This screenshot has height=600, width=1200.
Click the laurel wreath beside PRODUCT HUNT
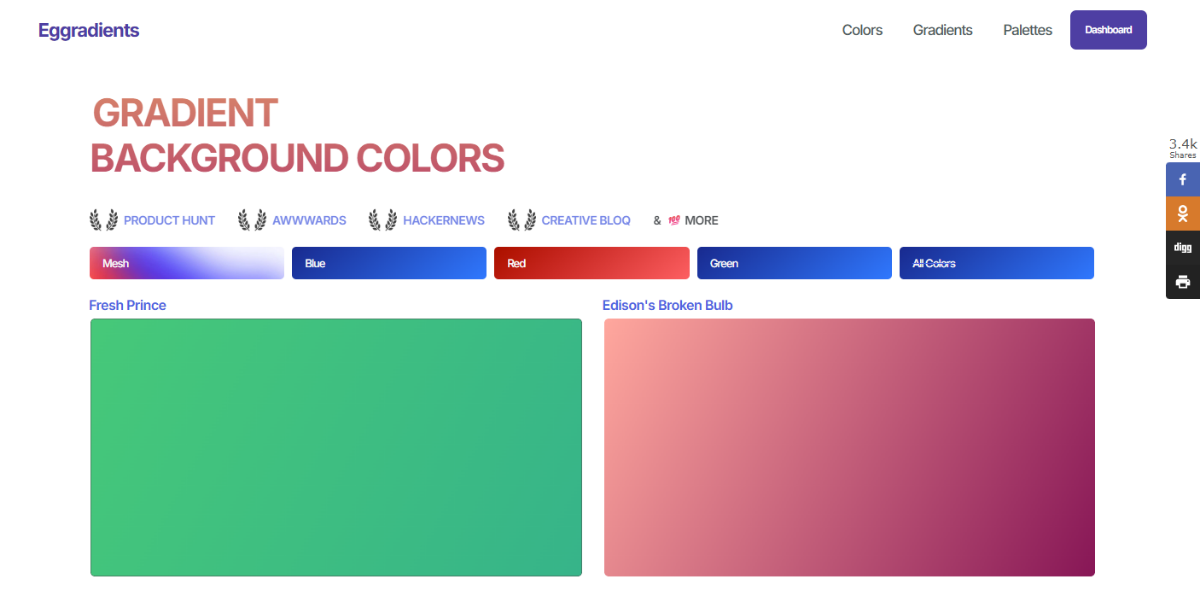[103, 219]
